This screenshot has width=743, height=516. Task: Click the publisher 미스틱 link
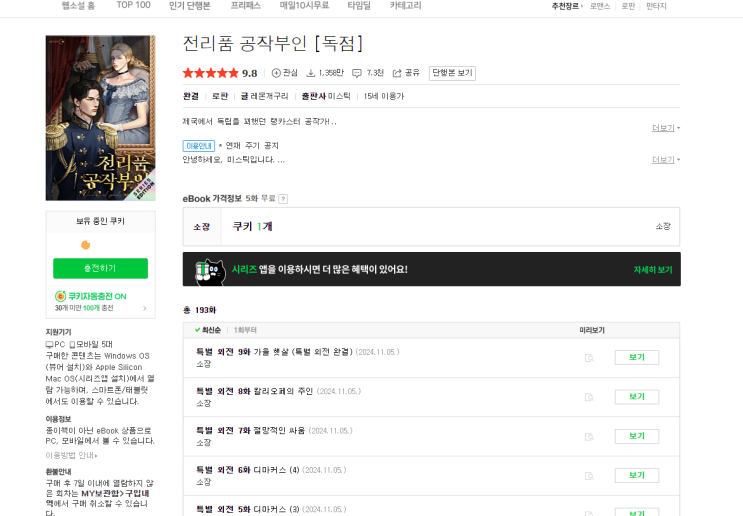click(339, 96)
